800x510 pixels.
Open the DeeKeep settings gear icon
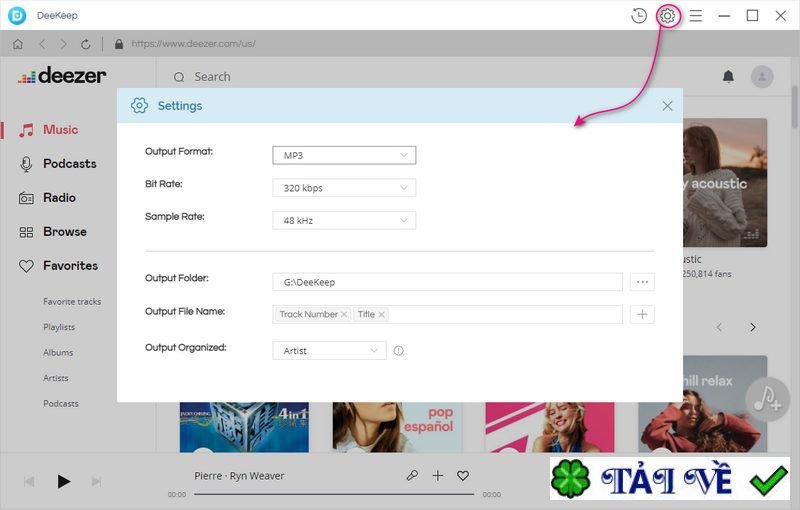[x=667, y=16]
